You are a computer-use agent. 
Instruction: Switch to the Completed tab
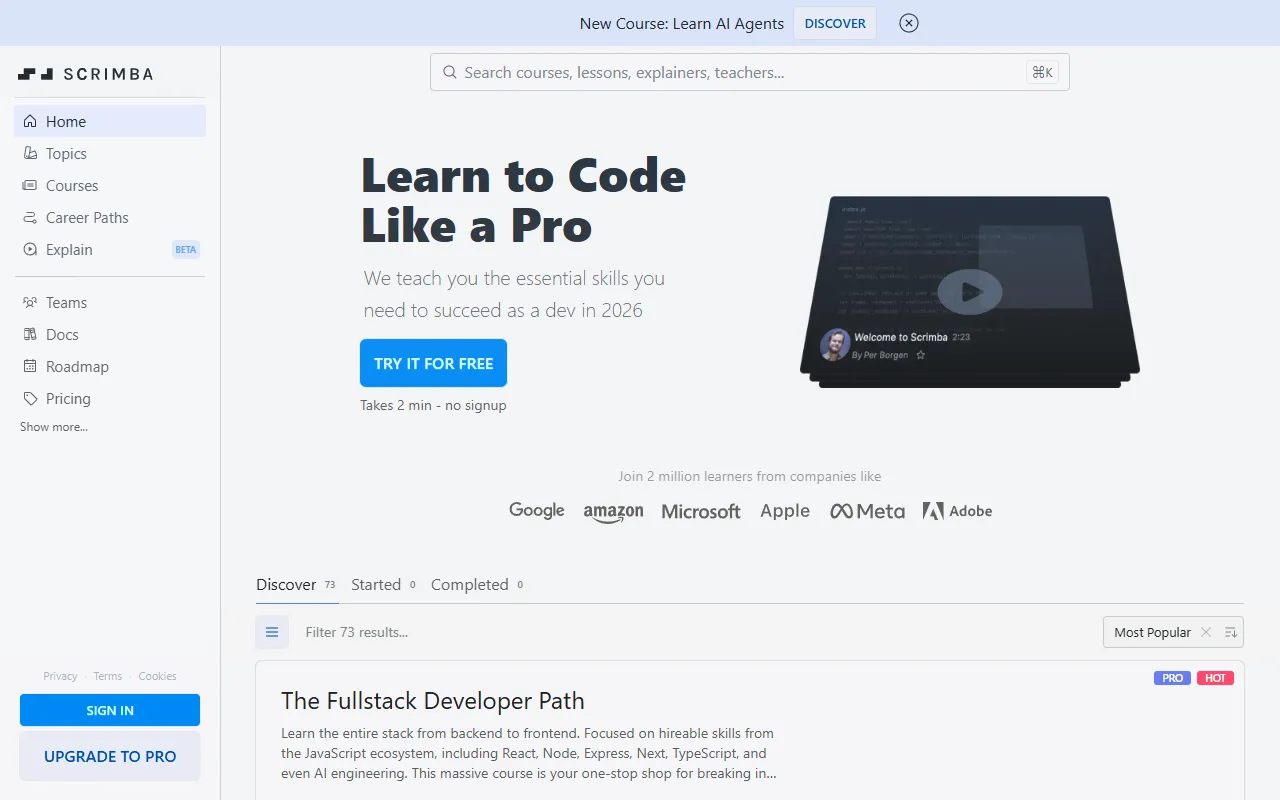pyautogui.click(x=478, y=585)
